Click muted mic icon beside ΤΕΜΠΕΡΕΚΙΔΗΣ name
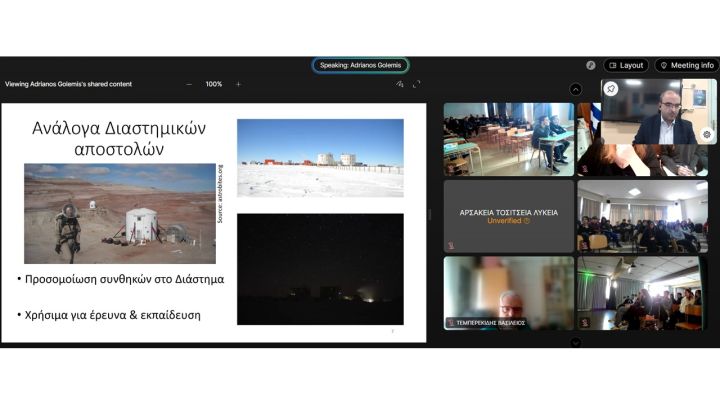 pos(452,323)
